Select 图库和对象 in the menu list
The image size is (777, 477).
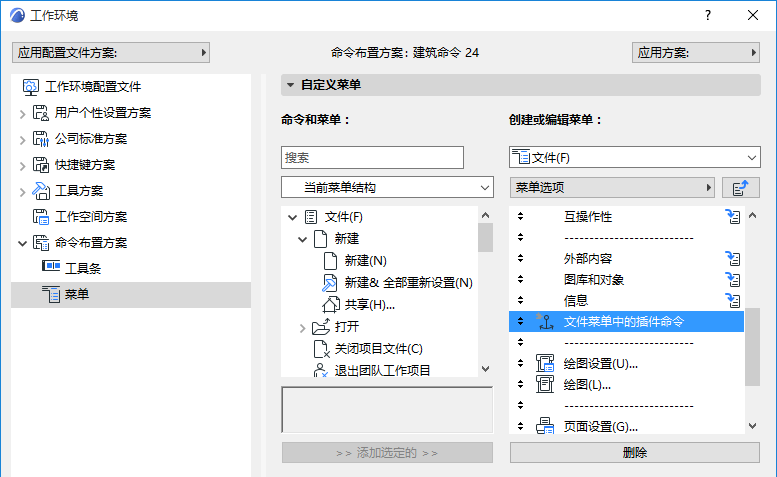tap(594, 279)
